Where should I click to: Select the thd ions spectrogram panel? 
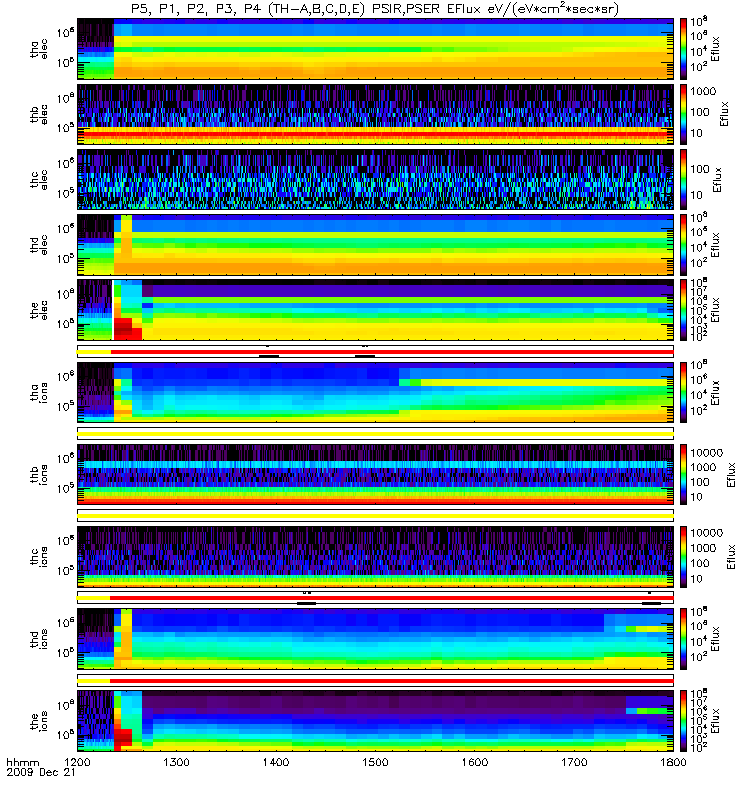pyautogui.click(x=376, y=639)
